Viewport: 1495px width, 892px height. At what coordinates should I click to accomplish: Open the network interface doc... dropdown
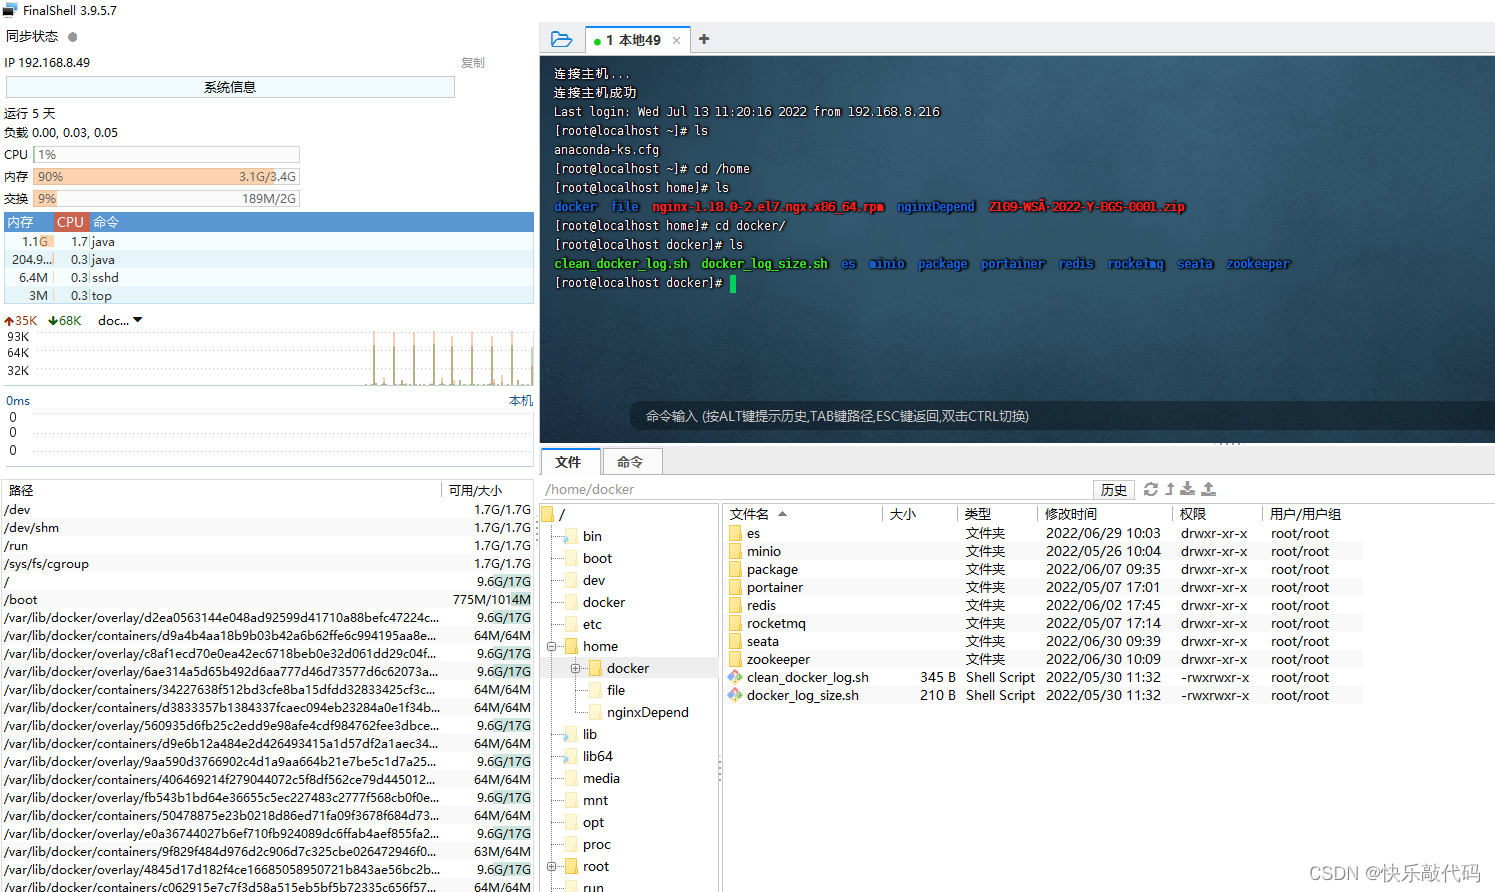120,321
